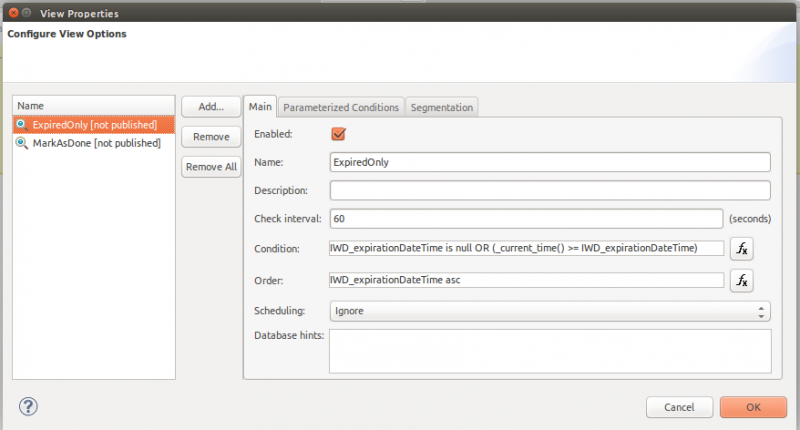Viewport: 800px width, 430px height.
Task: Click the Remove button
Action: (210, 136)
